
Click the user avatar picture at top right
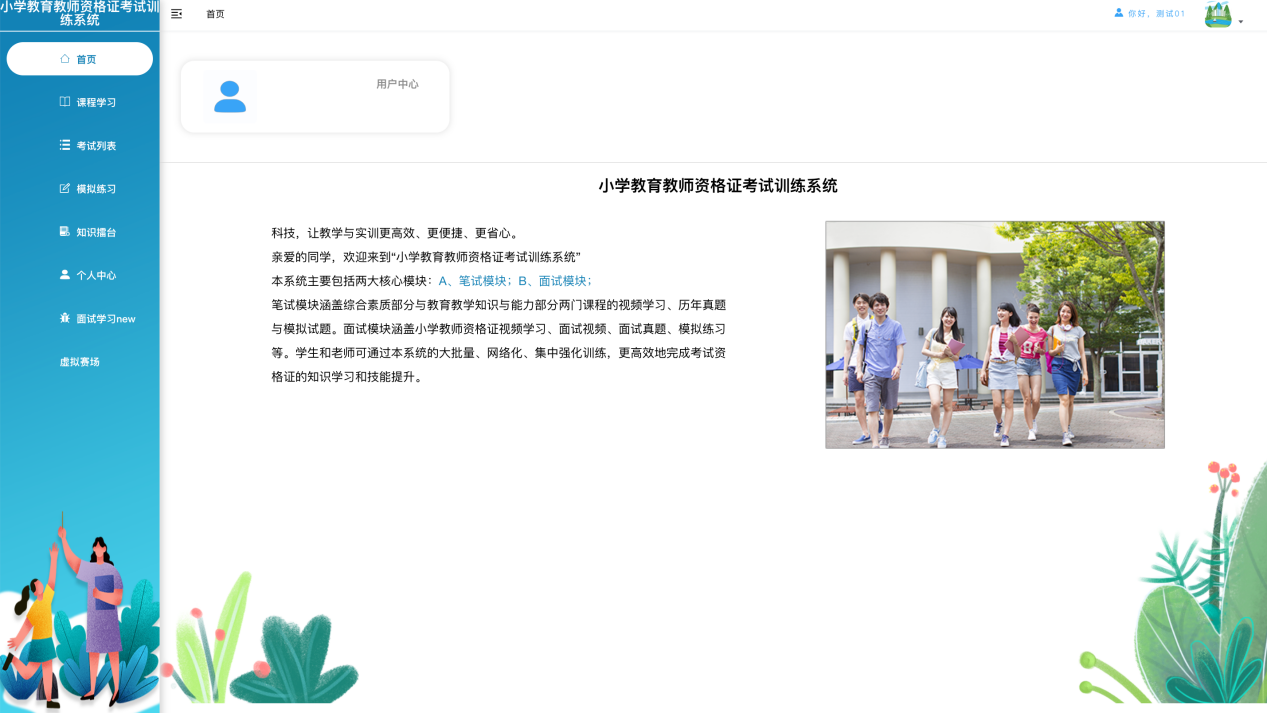[x=1218, y=14]
